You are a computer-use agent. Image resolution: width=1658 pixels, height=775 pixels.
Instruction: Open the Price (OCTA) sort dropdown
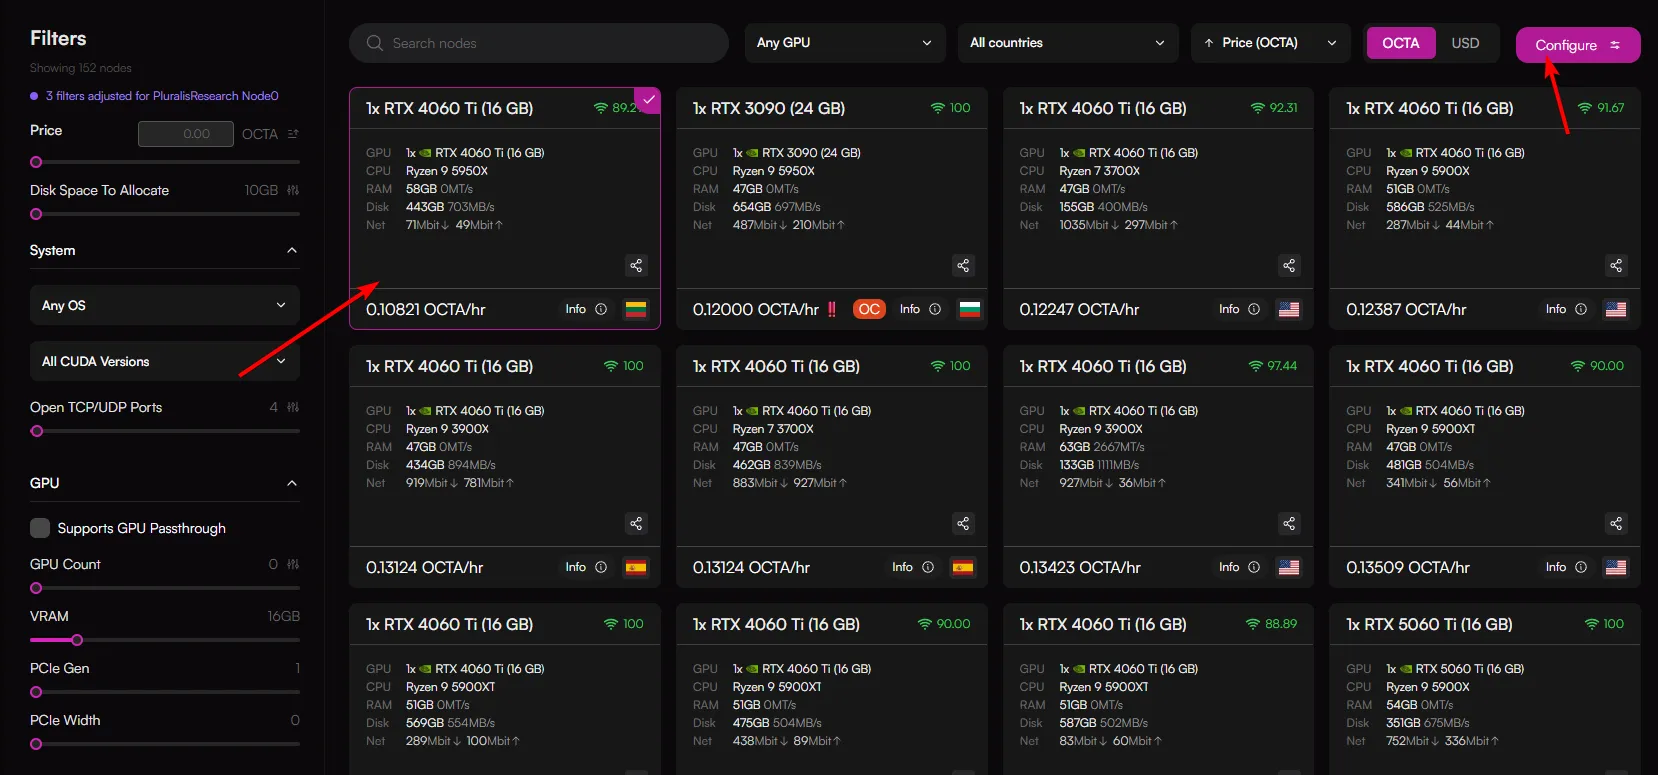tap(1270, 43)
